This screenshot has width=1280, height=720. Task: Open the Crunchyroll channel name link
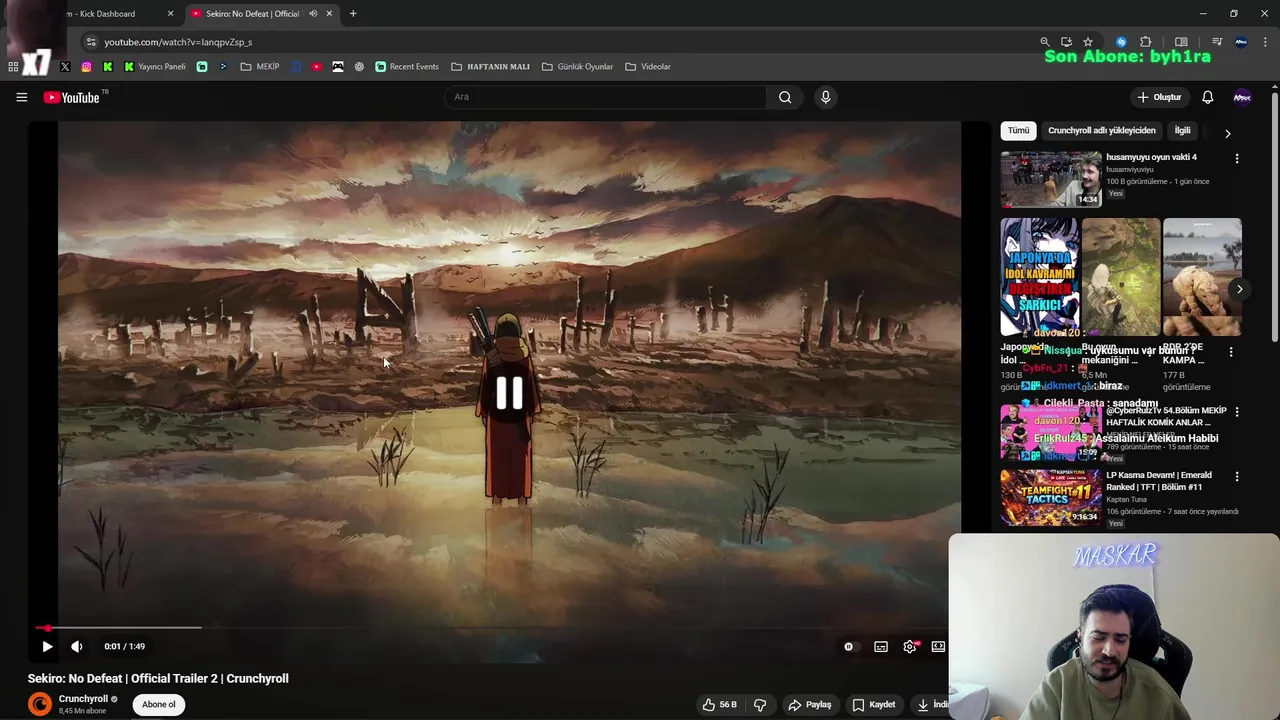coord(83,699)
